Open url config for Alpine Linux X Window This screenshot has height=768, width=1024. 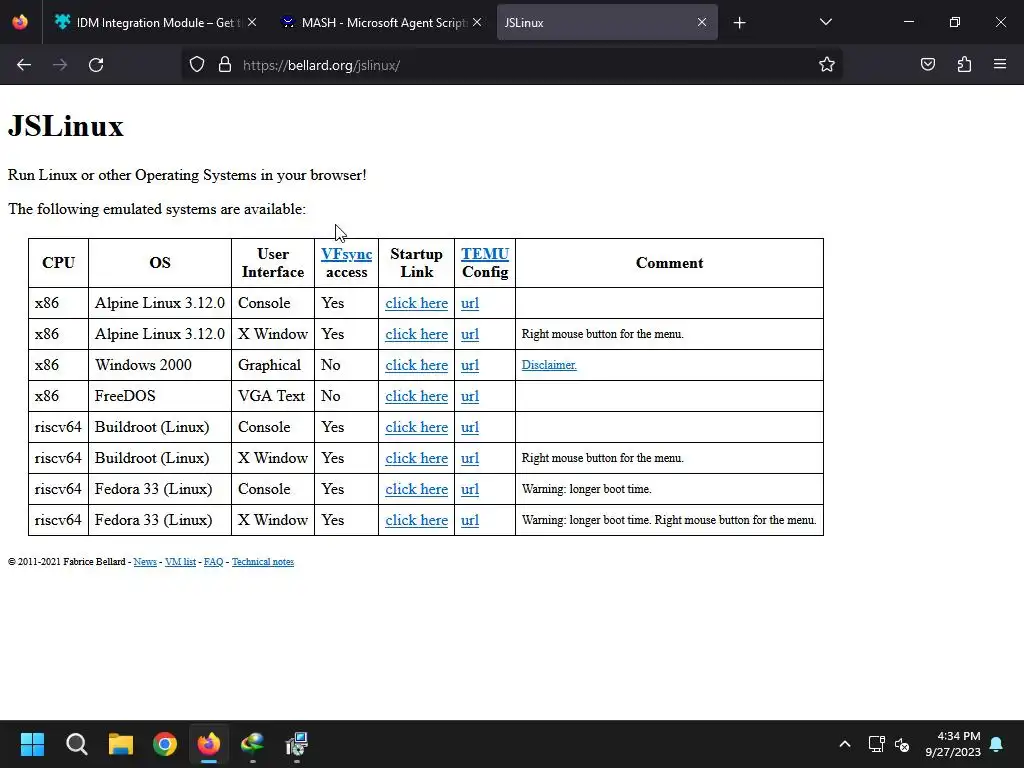pyautogui.click(x=470, y=334)
